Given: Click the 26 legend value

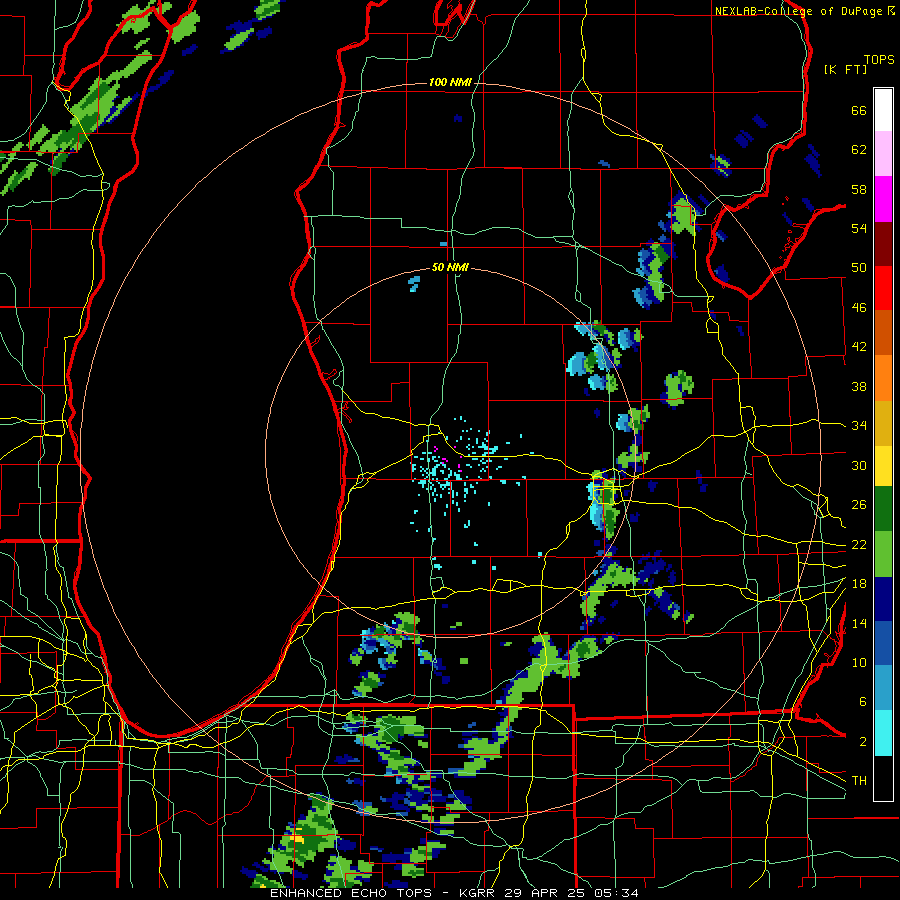Looking at the screenshot, I should pos(859,505).
